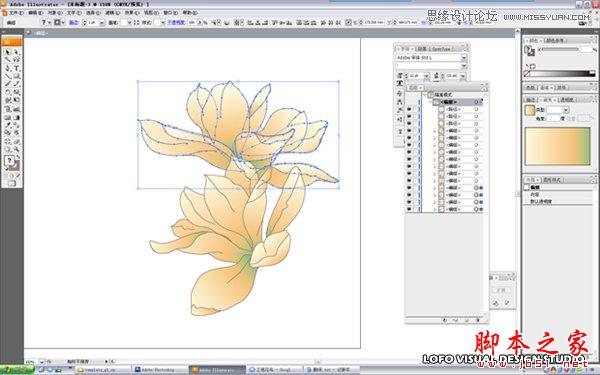
Task: Select the Zoom magnifier tool
Action: click(16, 150)
